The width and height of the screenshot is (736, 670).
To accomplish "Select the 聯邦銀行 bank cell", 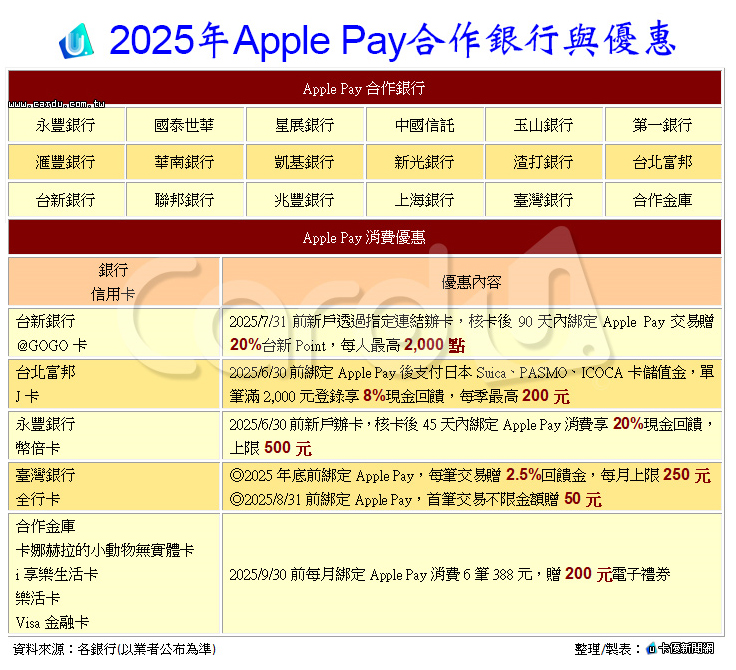I will [185, 200].
